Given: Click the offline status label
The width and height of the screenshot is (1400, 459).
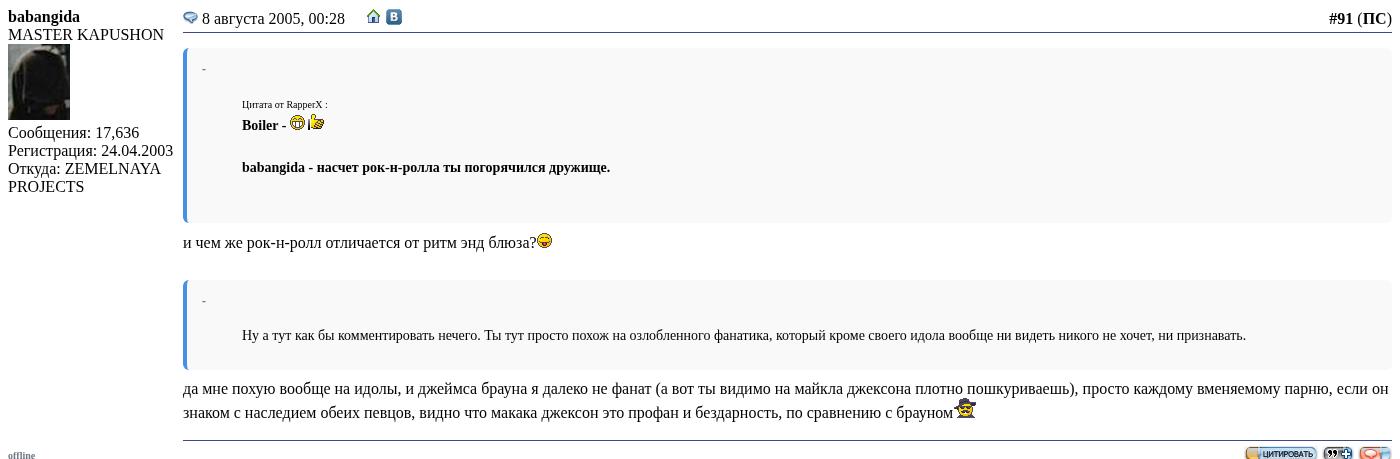Looking at the screenshot, I should (x=21, y=455).
